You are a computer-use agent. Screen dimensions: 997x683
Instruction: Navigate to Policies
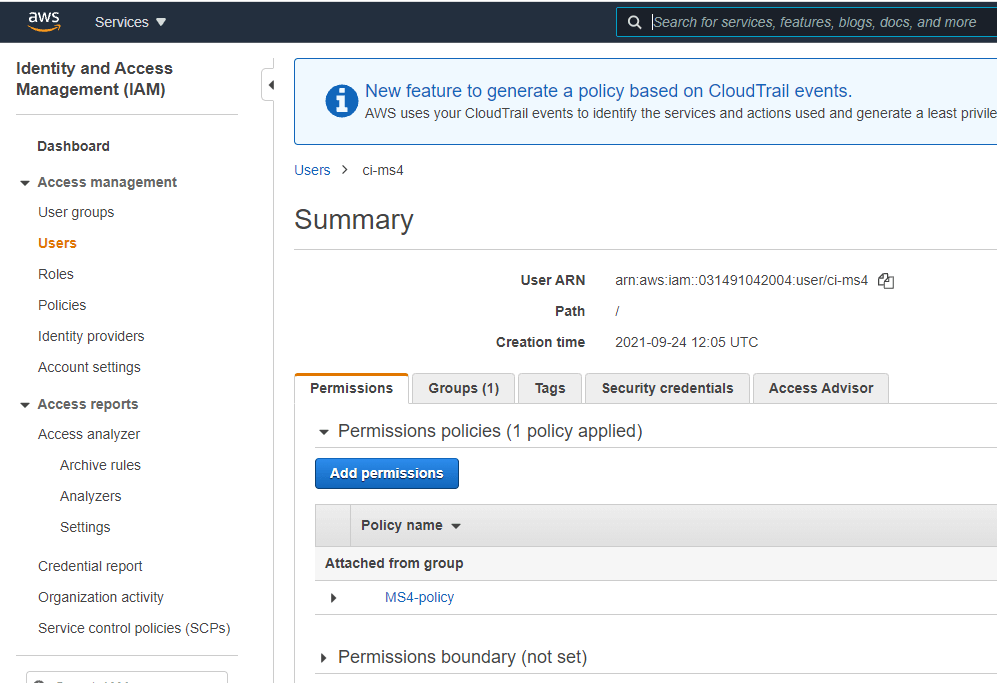[62, 305]
